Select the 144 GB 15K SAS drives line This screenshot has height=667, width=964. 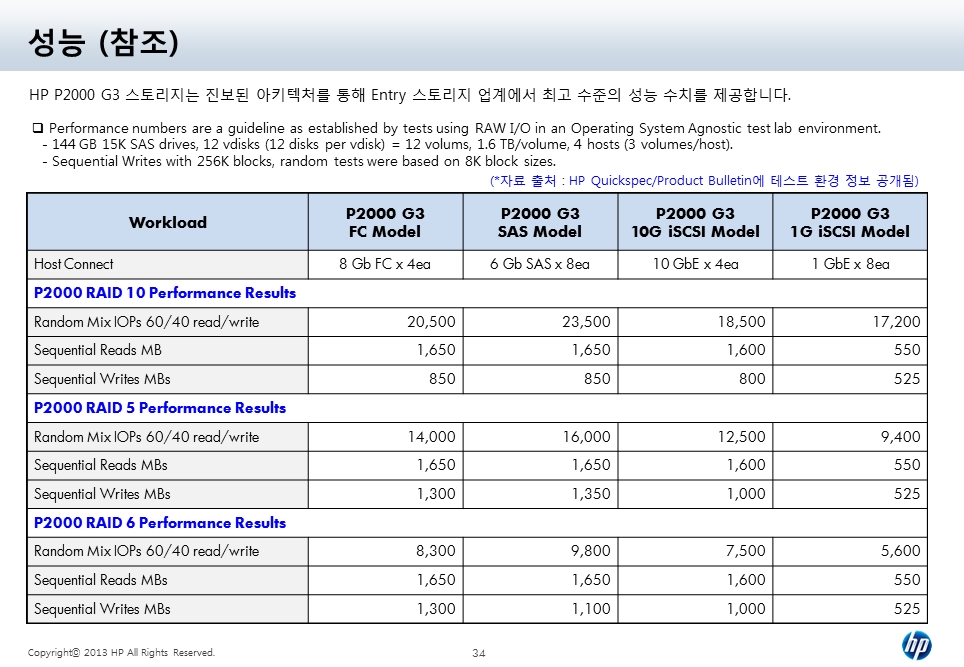(x=387, y=144)
